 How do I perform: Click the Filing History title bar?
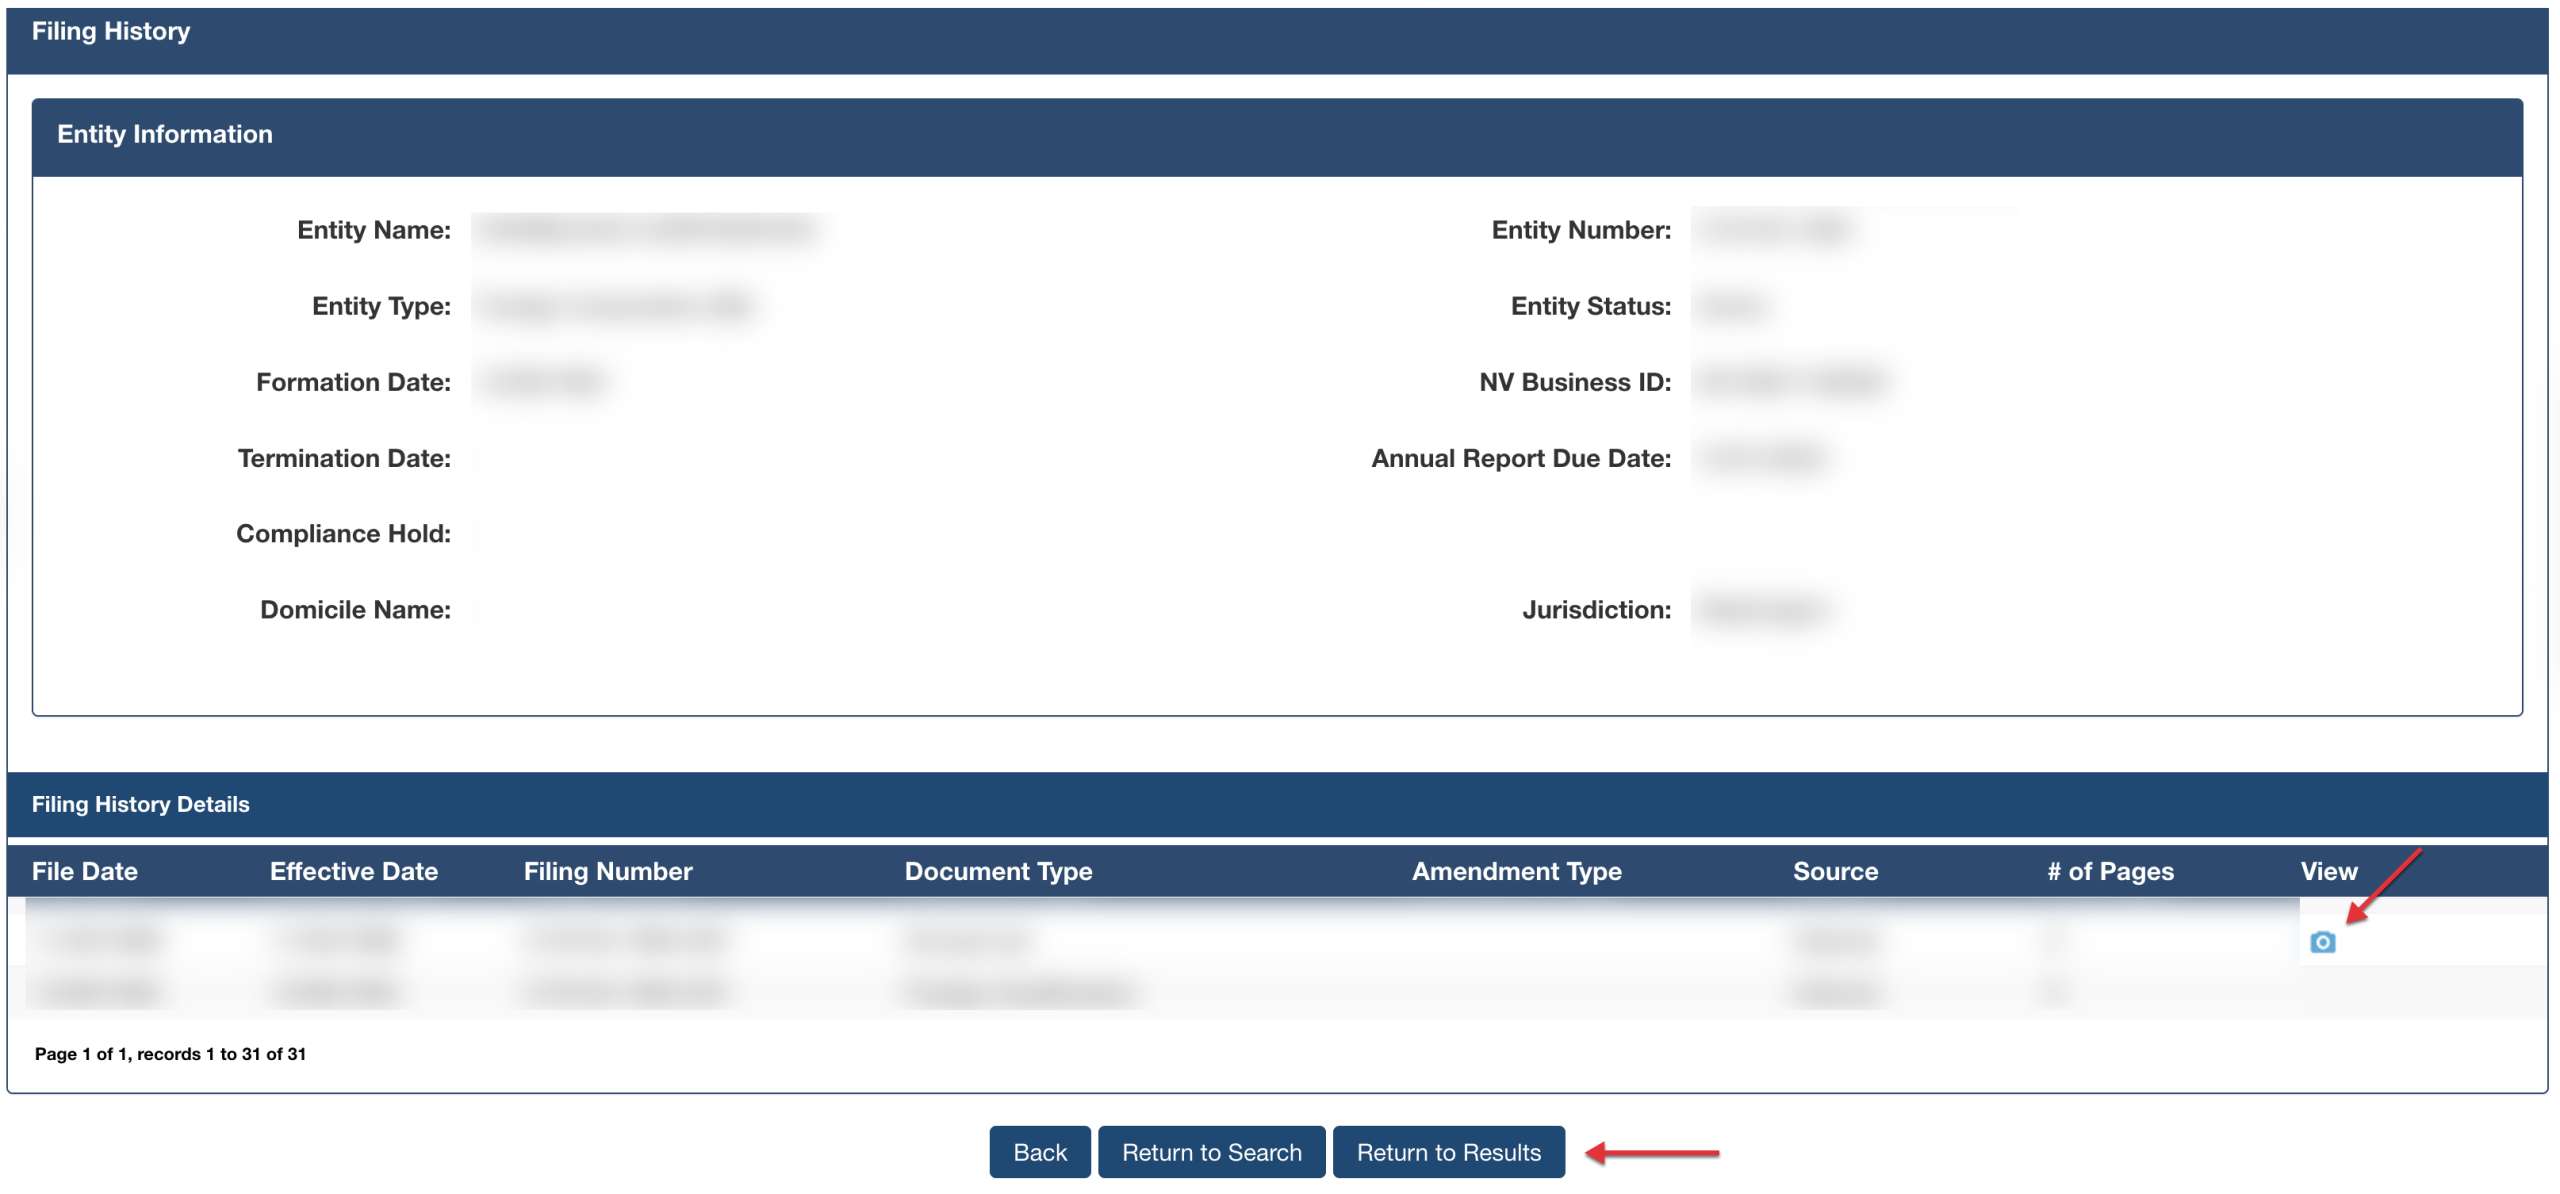(x=111, y=32)
